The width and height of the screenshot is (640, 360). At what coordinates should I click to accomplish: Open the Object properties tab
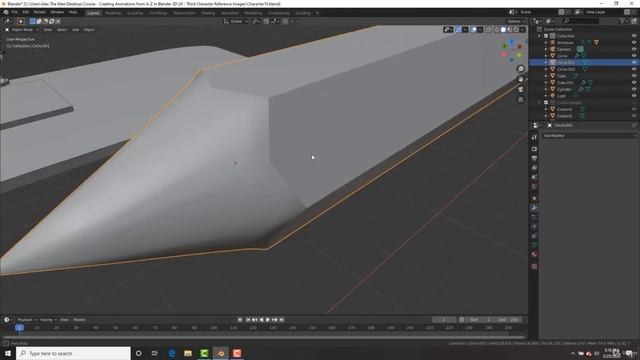pos(534,198)
